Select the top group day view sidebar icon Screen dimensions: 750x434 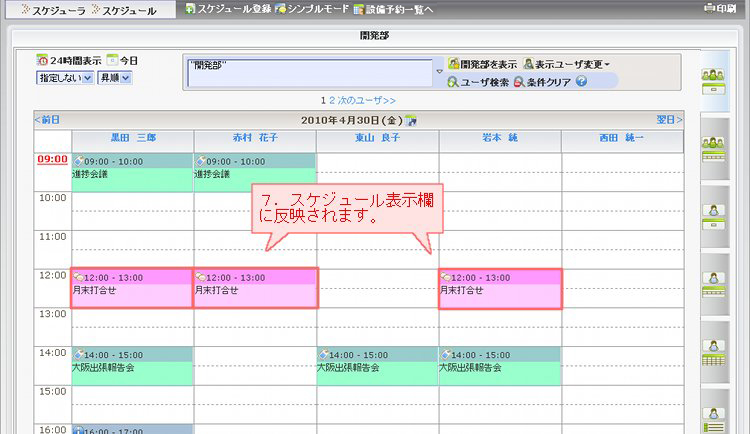point(713,81)
